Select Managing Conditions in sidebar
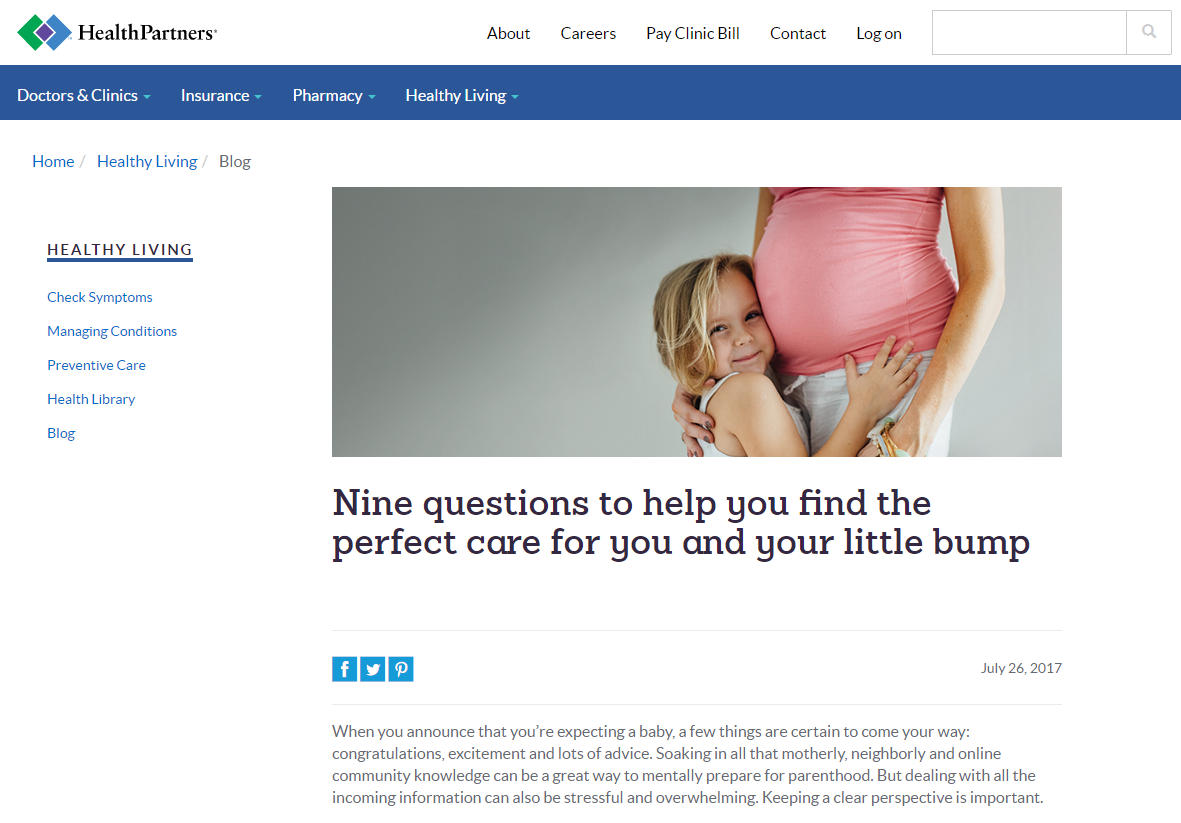The width and height of the screenshot is (1181, 823). (x=111, y=331)
